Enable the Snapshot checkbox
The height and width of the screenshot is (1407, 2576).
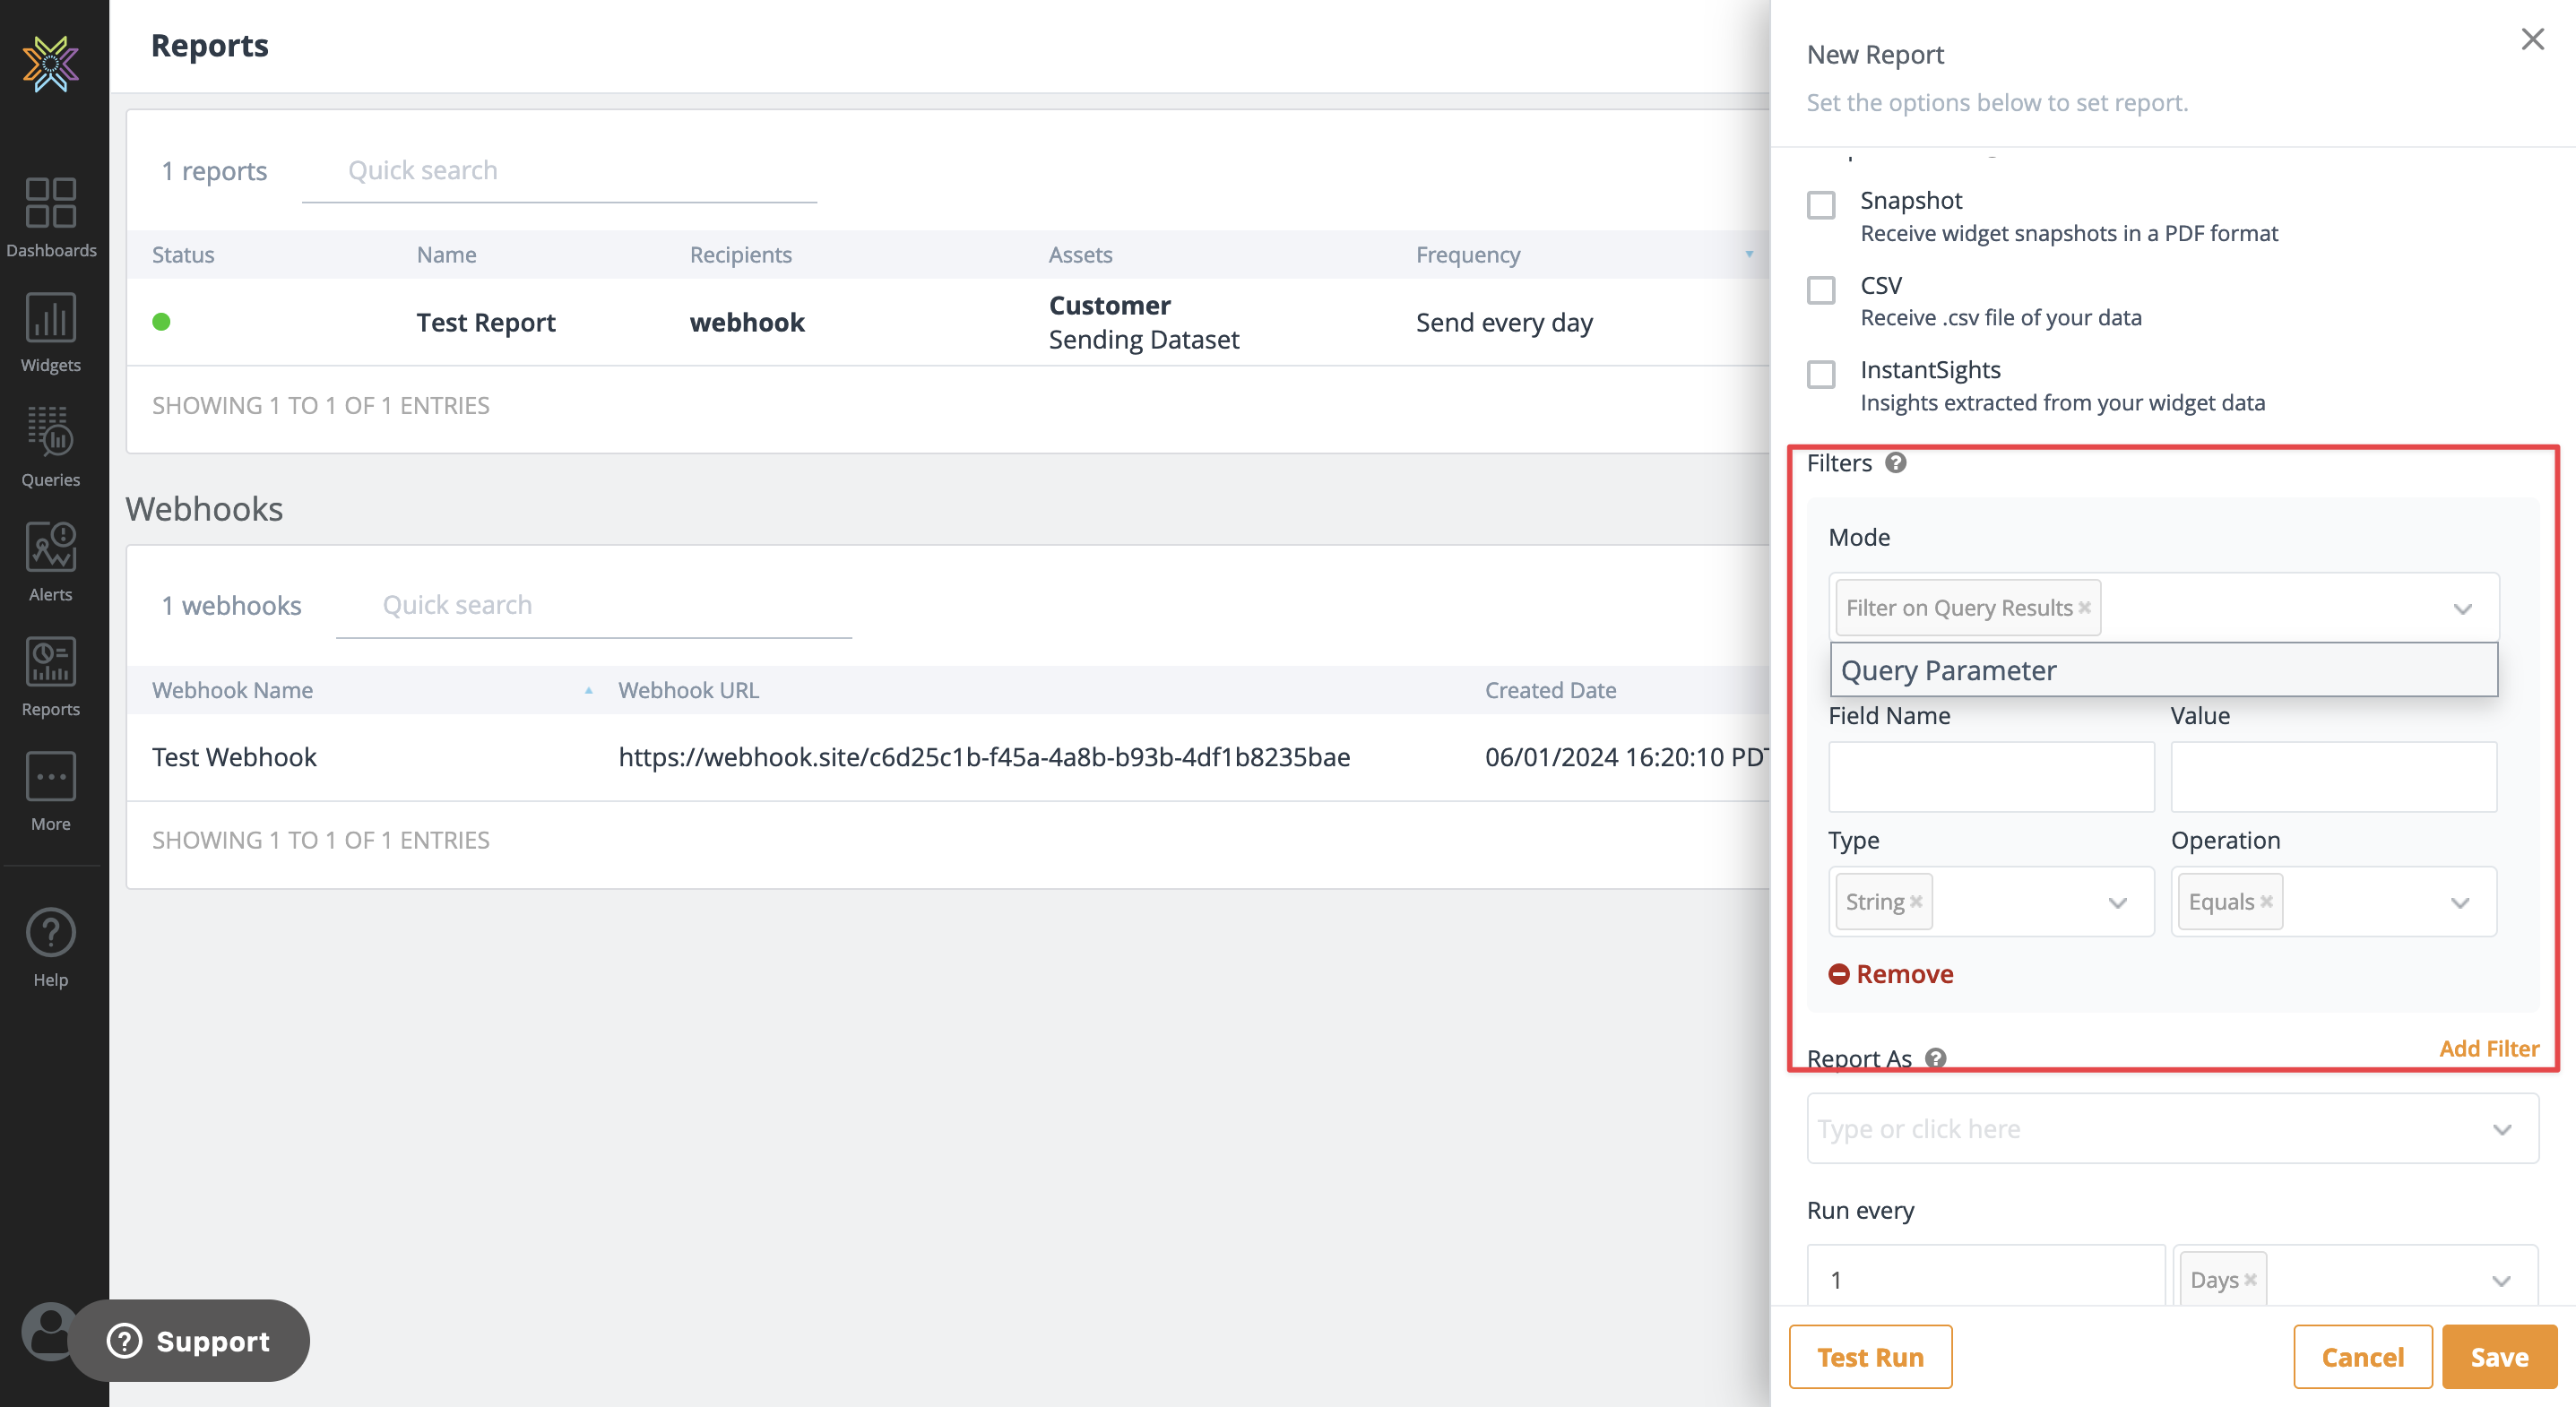(1821, 205)
